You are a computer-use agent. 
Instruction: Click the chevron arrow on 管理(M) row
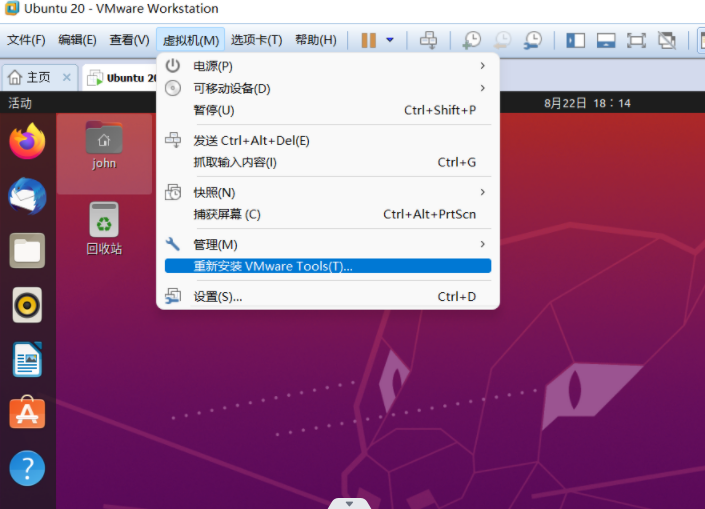coord(482,244)
